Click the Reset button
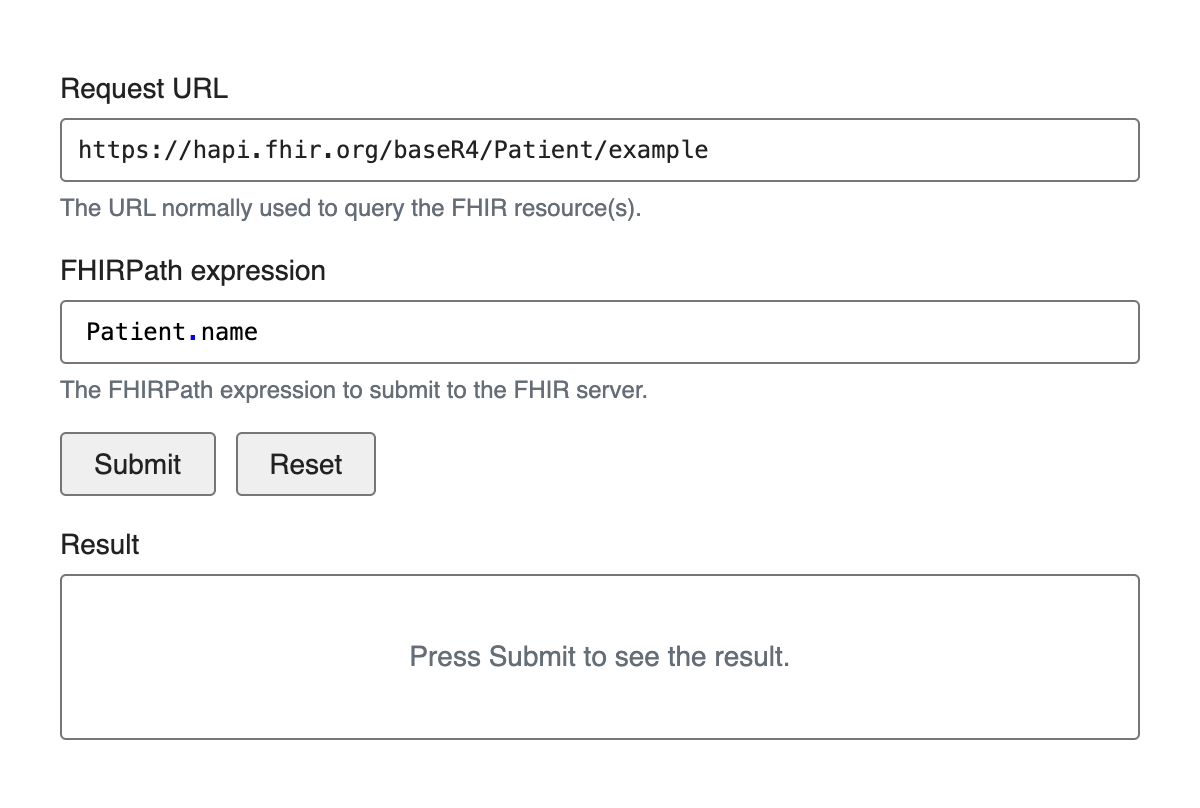1200x808 pixels. click(305, 464)
